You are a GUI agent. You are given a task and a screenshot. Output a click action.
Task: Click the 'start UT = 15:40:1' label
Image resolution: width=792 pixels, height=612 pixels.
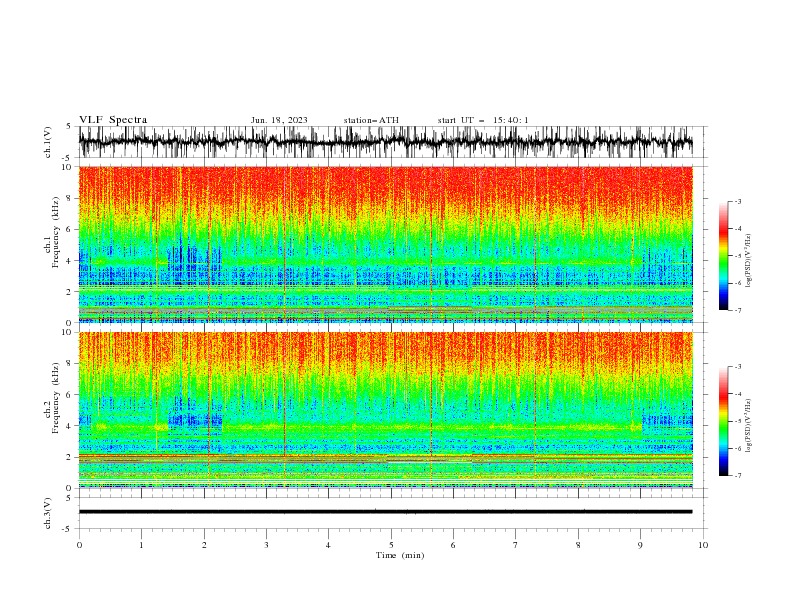click(x=483, y=120)
